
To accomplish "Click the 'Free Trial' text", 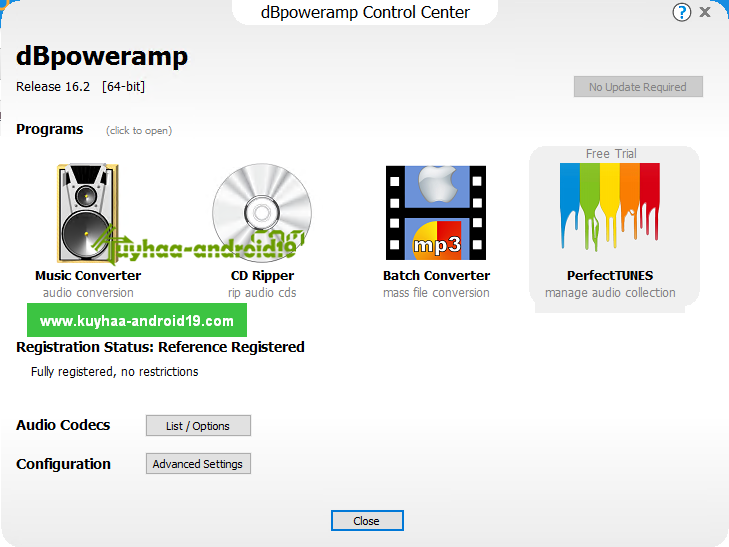I will [x=611, y=153].
